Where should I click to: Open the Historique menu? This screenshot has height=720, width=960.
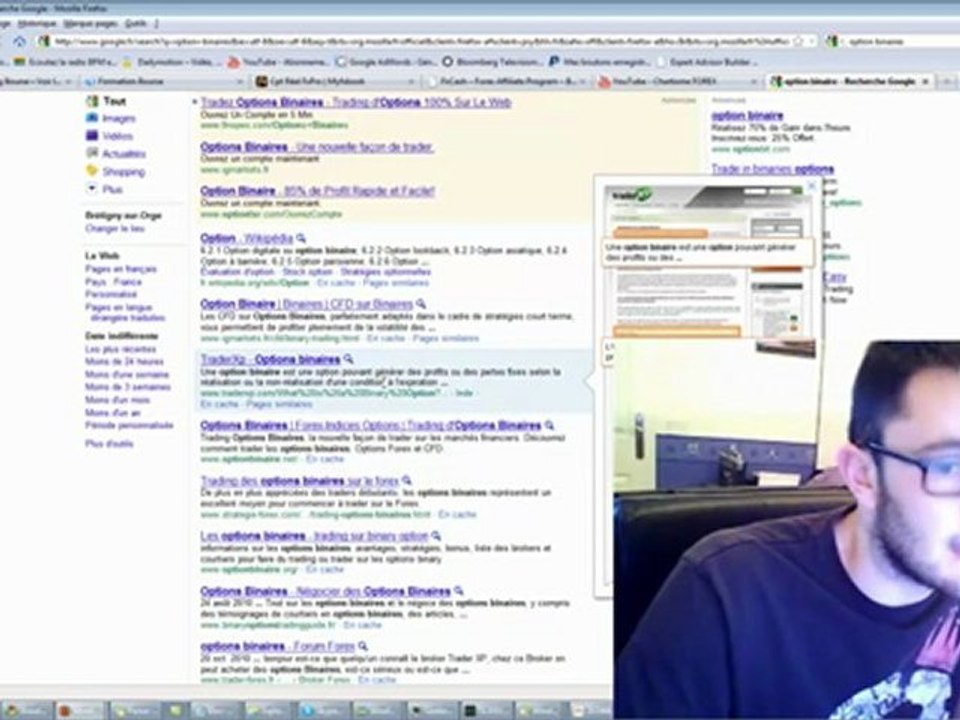pyautogui.click(x=37, y=23)
